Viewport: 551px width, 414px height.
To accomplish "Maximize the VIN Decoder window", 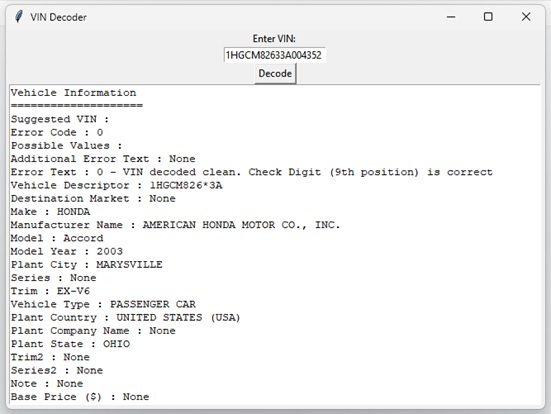I will click(488, 17).
